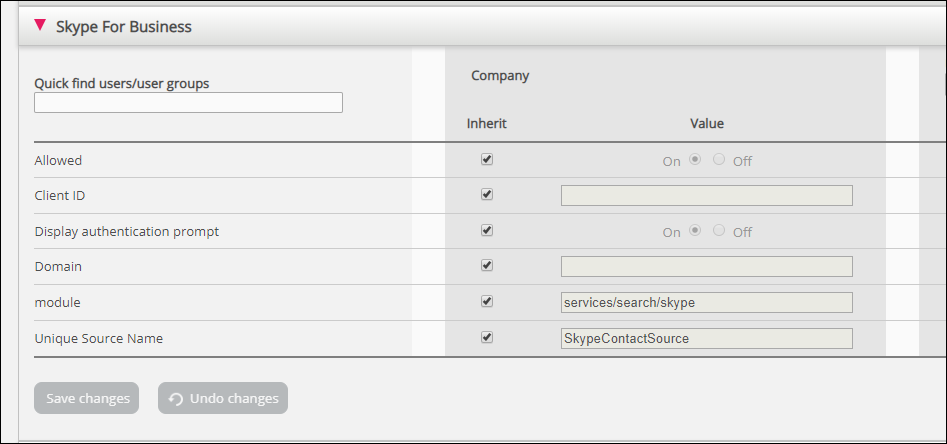Click the Client ID value field
947x444 pixels.
pyautogui.click(x=706, y=195)
